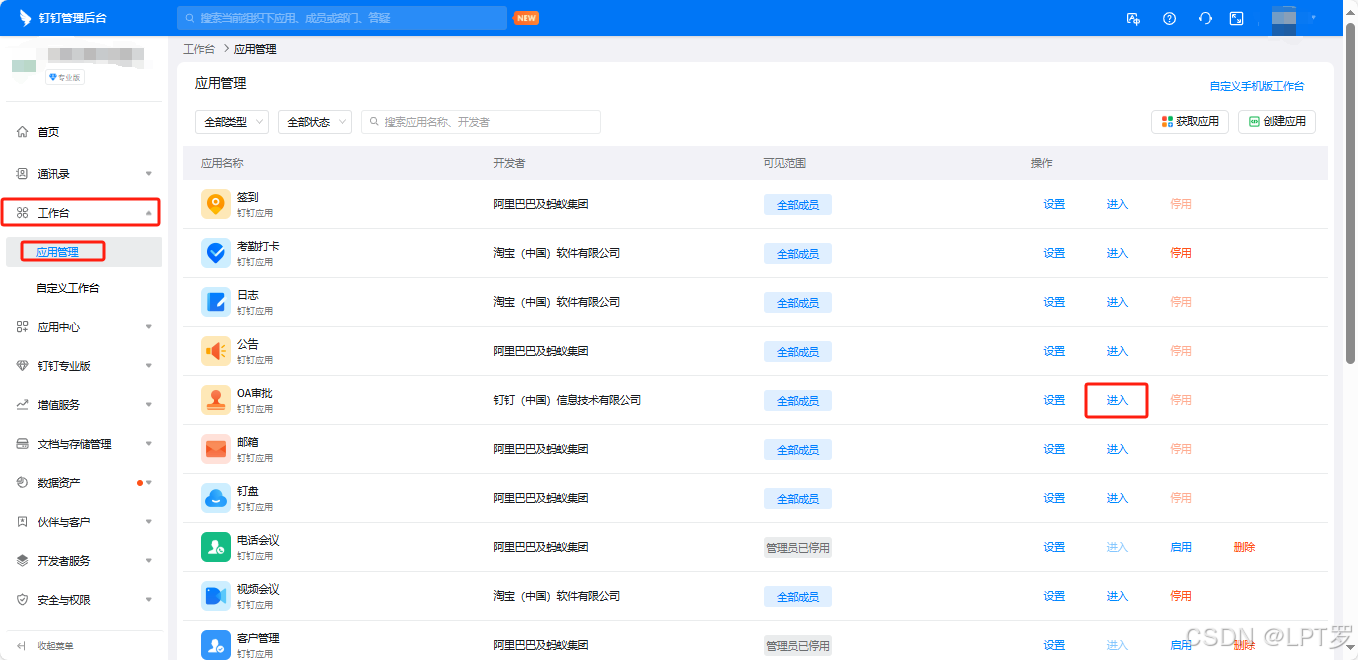Focus the 搜索应用名称、开发者 search field

point(481,122)
